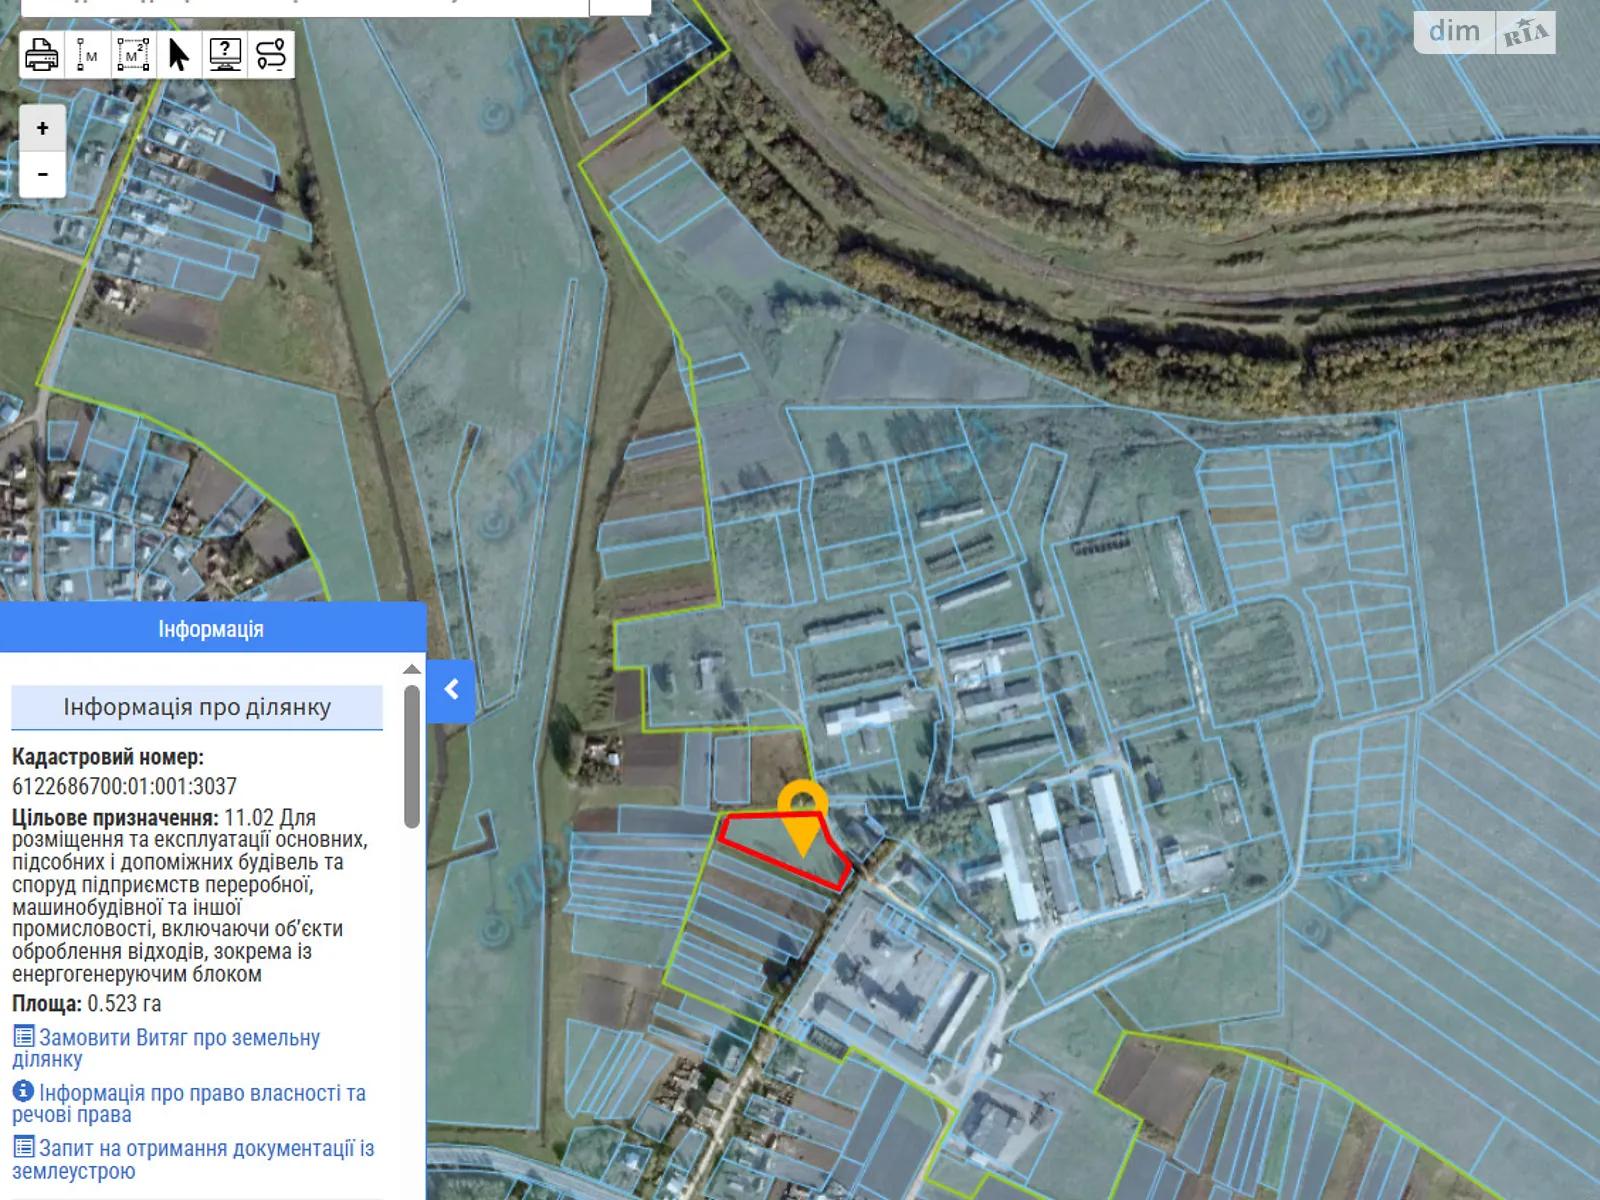Collapse the information side panel
Screen dimensions: 1600x1200
451,689
